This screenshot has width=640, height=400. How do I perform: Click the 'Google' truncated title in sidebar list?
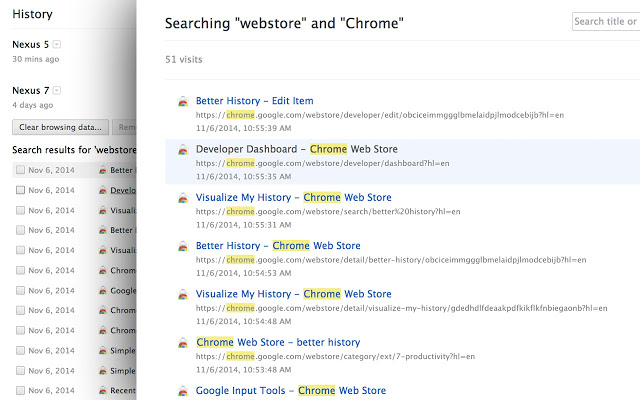point(123,291)
